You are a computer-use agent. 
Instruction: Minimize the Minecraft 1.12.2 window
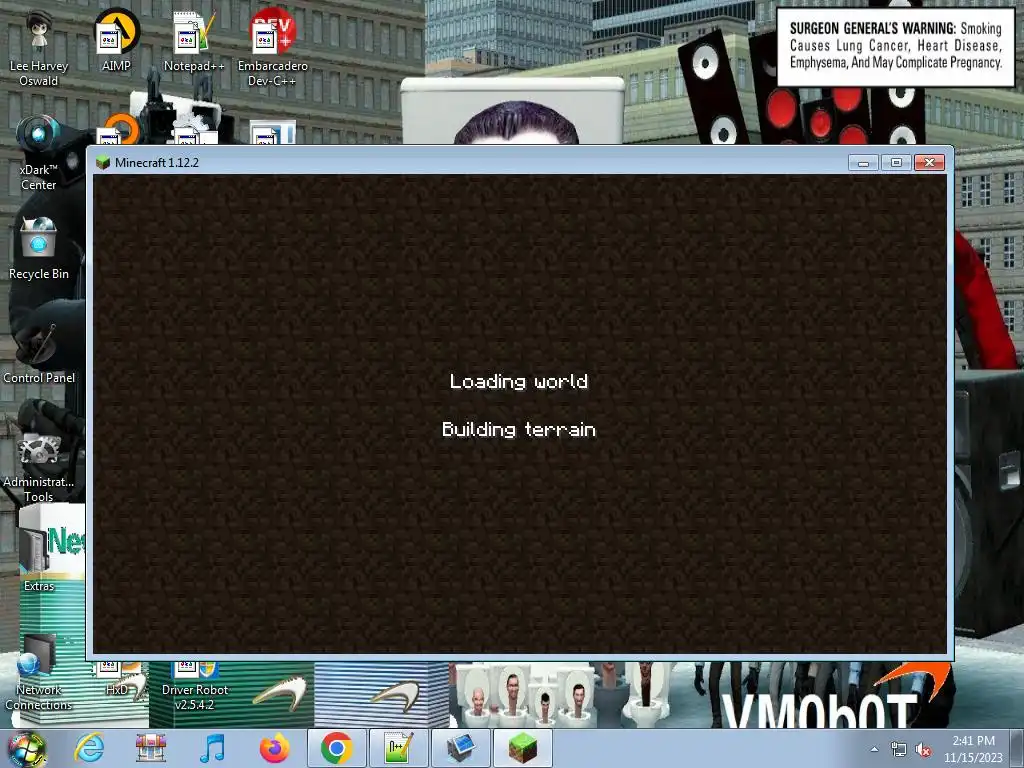click(863, 163)
